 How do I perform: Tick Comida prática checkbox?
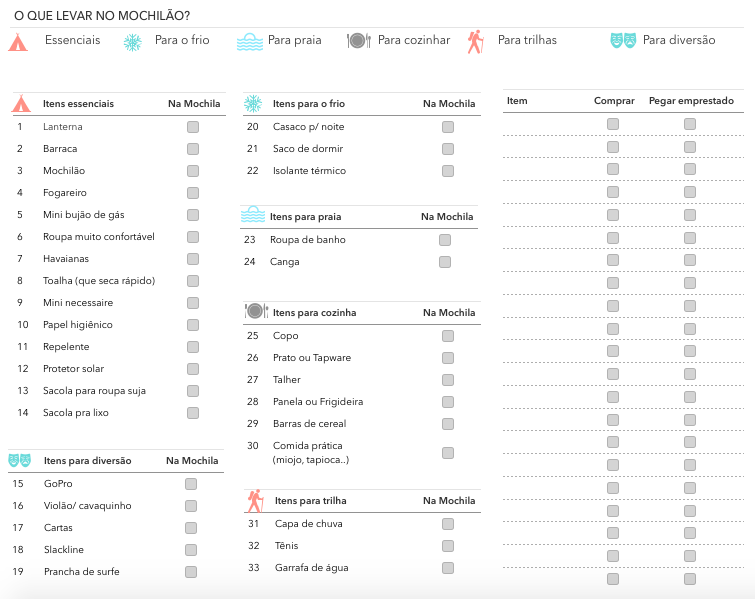(448, 453)
